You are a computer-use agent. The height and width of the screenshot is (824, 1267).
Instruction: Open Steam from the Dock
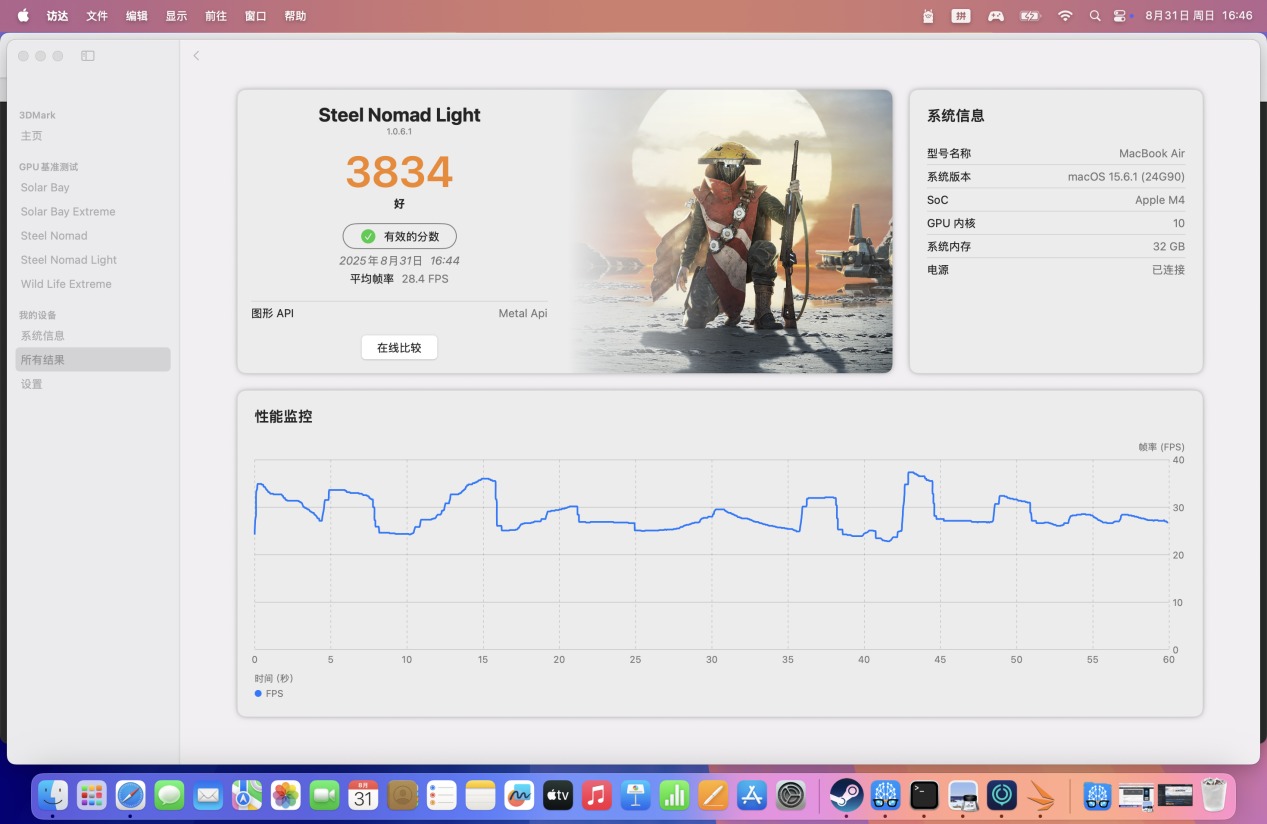pyautogui.click(x=847, y=796)
